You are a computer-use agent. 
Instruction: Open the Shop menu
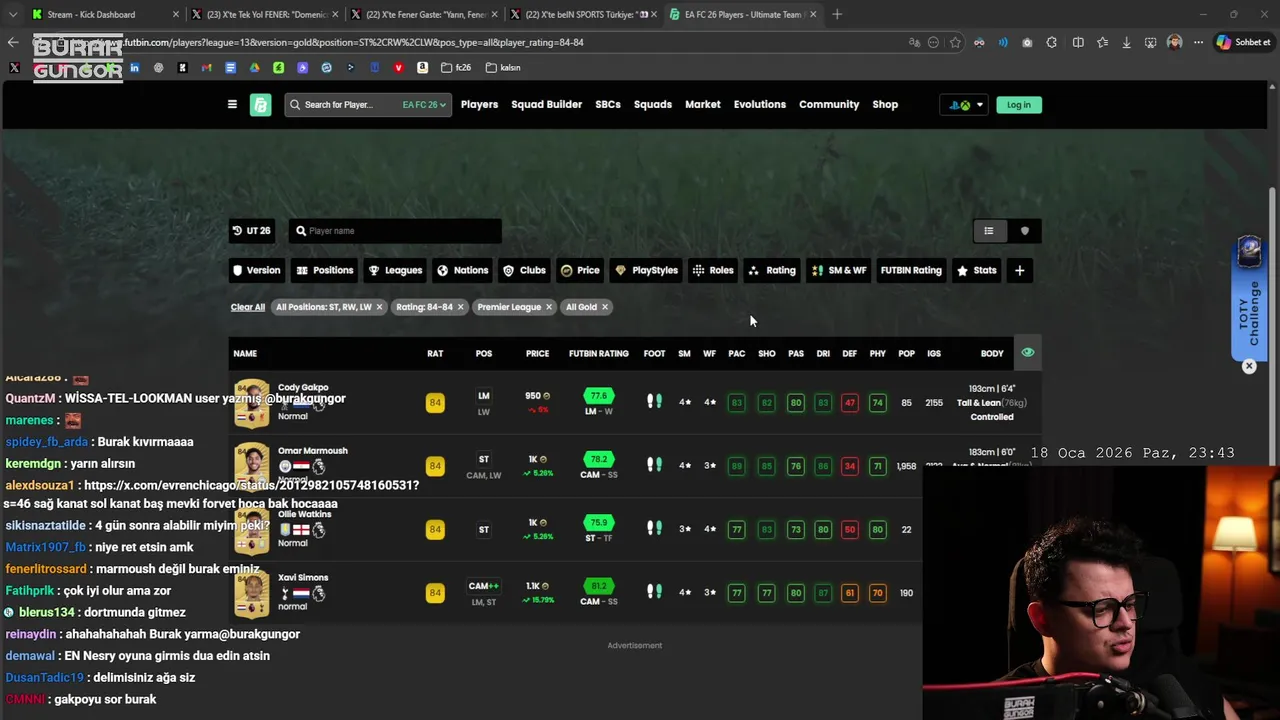tap(885, 104)
